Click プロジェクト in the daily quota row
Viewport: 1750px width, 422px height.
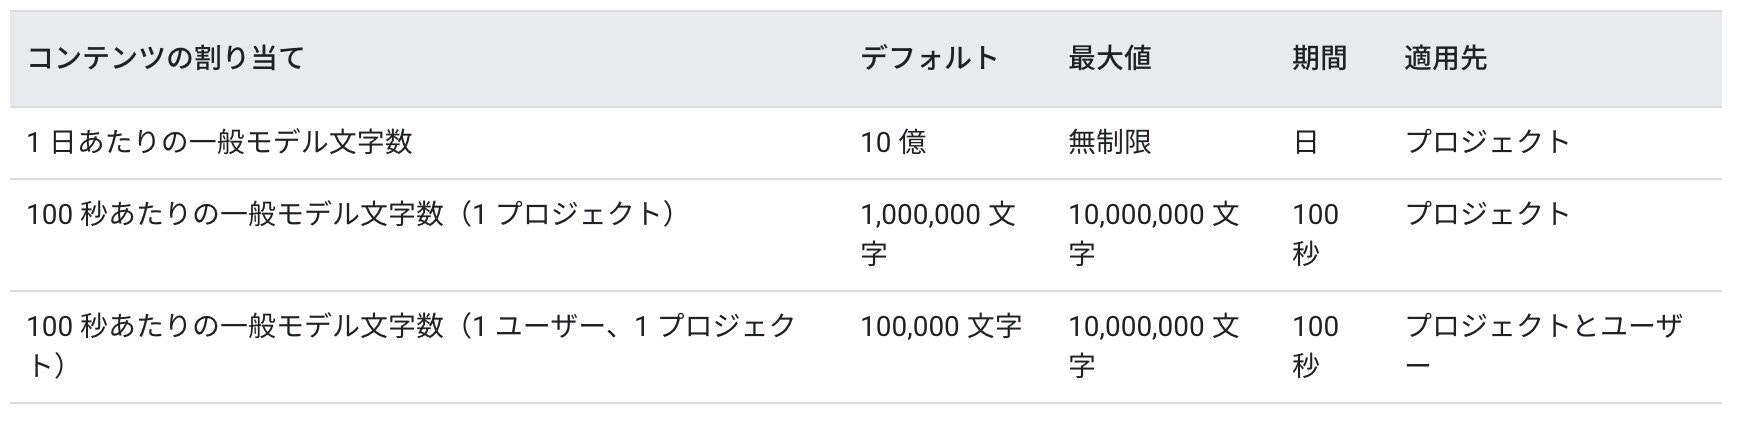pos(1488,142)
